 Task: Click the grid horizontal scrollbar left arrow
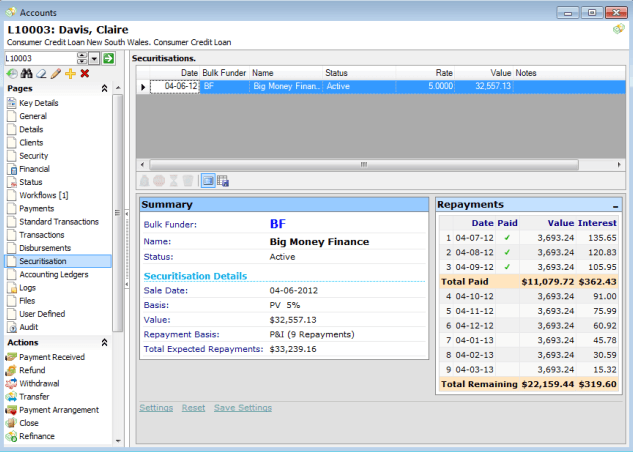pyautogui.click(x=142, y=165)
